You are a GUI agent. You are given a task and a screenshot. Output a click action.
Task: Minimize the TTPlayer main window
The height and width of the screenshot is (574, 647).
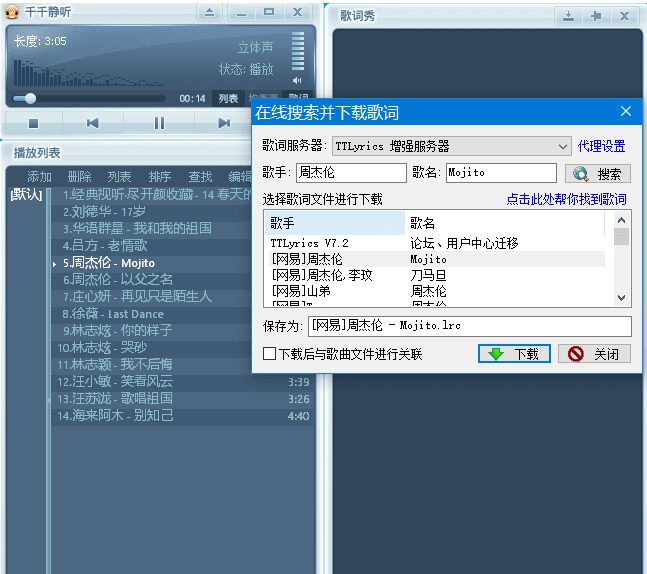point(241,12)
